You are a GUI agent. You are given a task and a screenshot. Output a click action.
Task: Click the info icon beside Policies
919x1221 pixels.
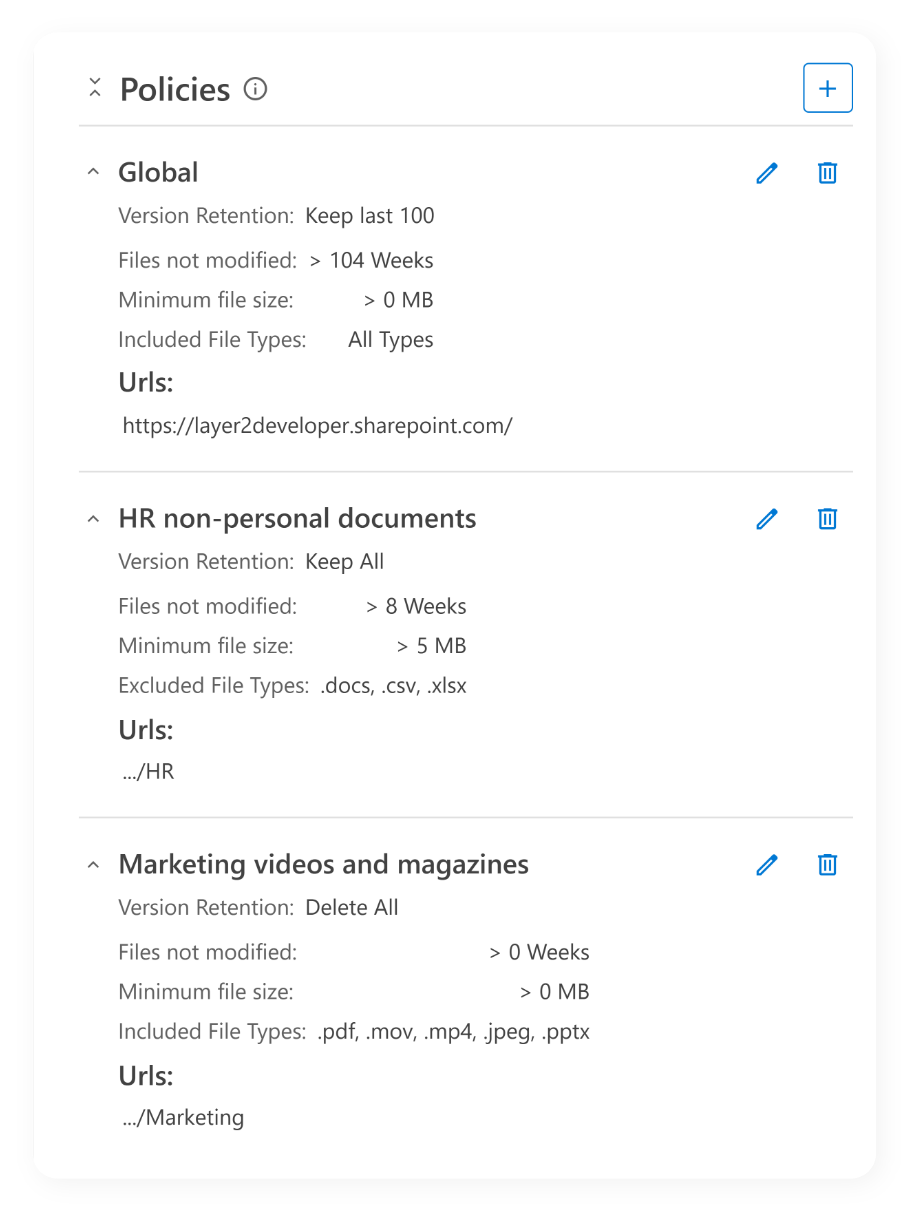coord(256,89)
